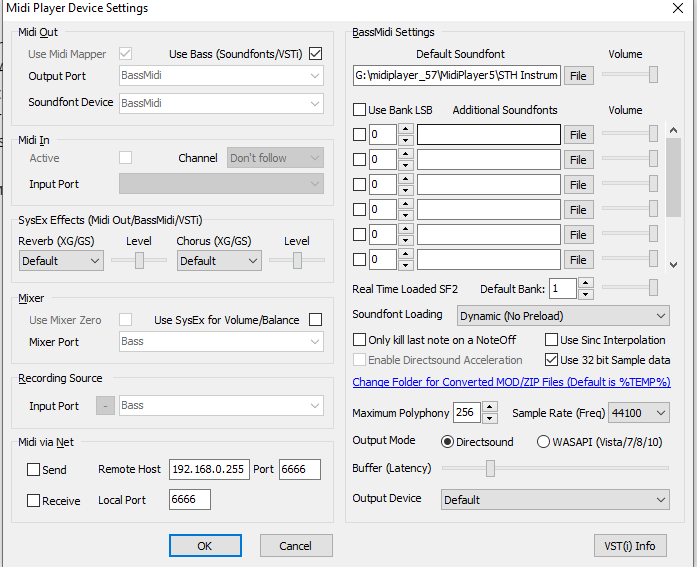
Task: Click the first additional soundfont path field
Action: point(489,134)
